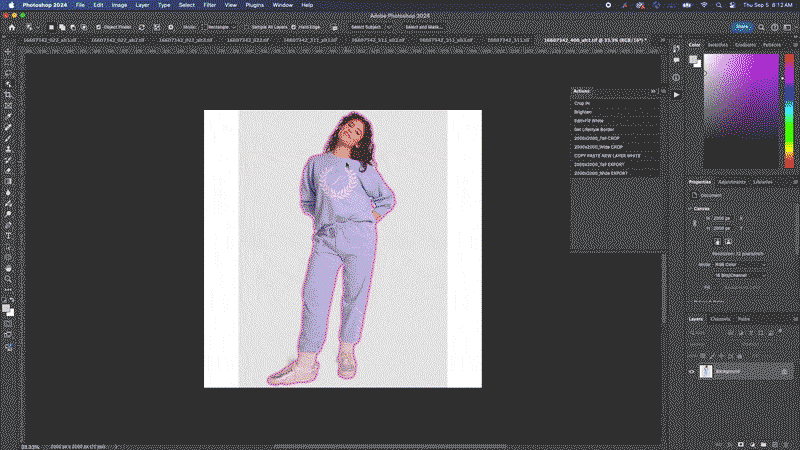Select the Pen tool
800x450 pixels.
(x=8, y=225)
